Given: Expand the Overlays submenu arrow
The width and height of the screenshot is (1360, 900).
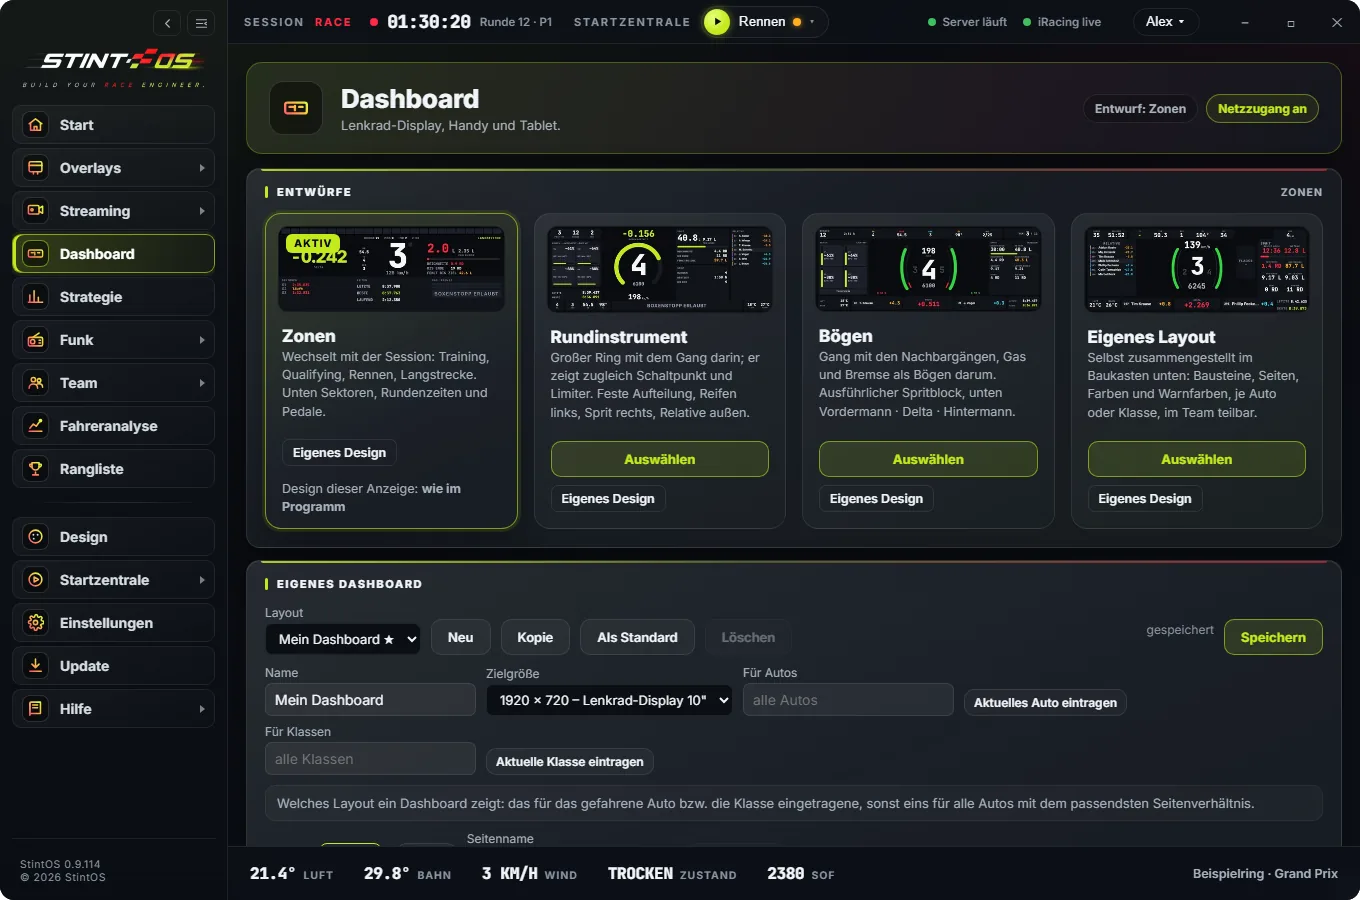Looking at the screenshot, I should pos(202,168).
